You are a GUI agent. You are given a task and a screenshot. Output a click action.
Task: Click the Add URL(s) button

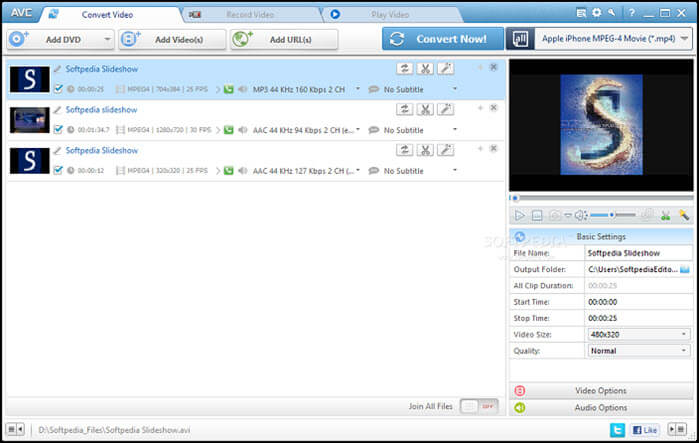284,39
